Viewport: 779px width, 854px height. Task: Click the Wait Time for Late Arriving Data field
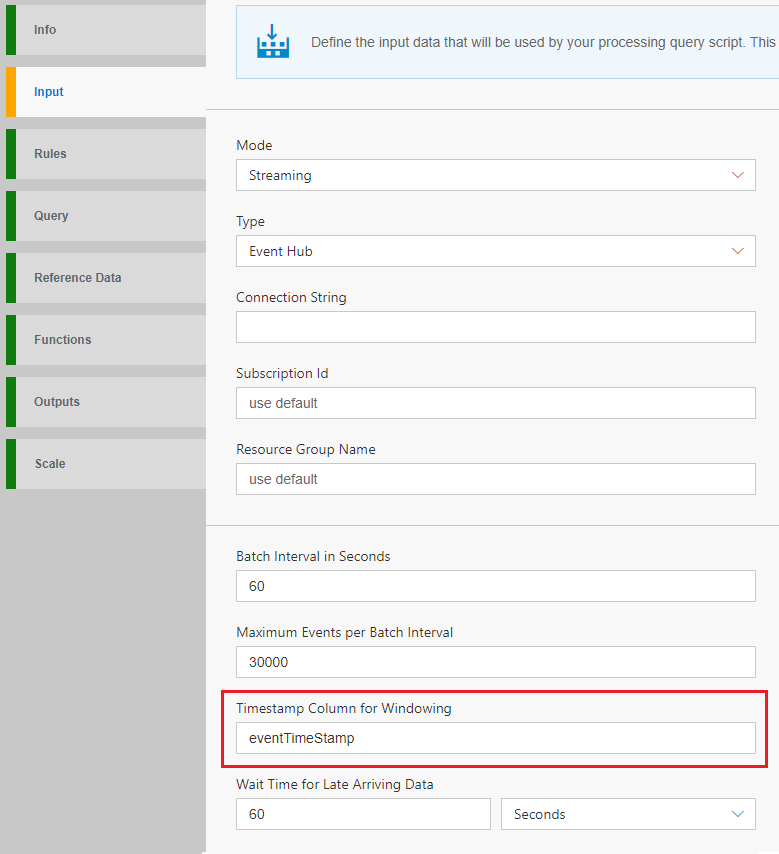[x=363, y=814]
